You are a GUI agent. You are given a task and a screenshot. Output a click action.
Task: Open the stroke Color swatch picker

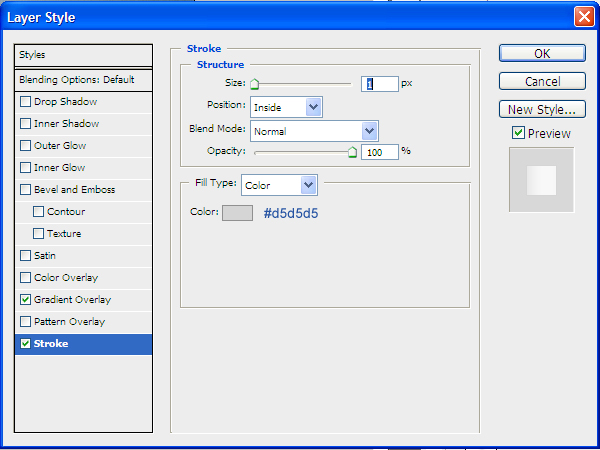237,213
